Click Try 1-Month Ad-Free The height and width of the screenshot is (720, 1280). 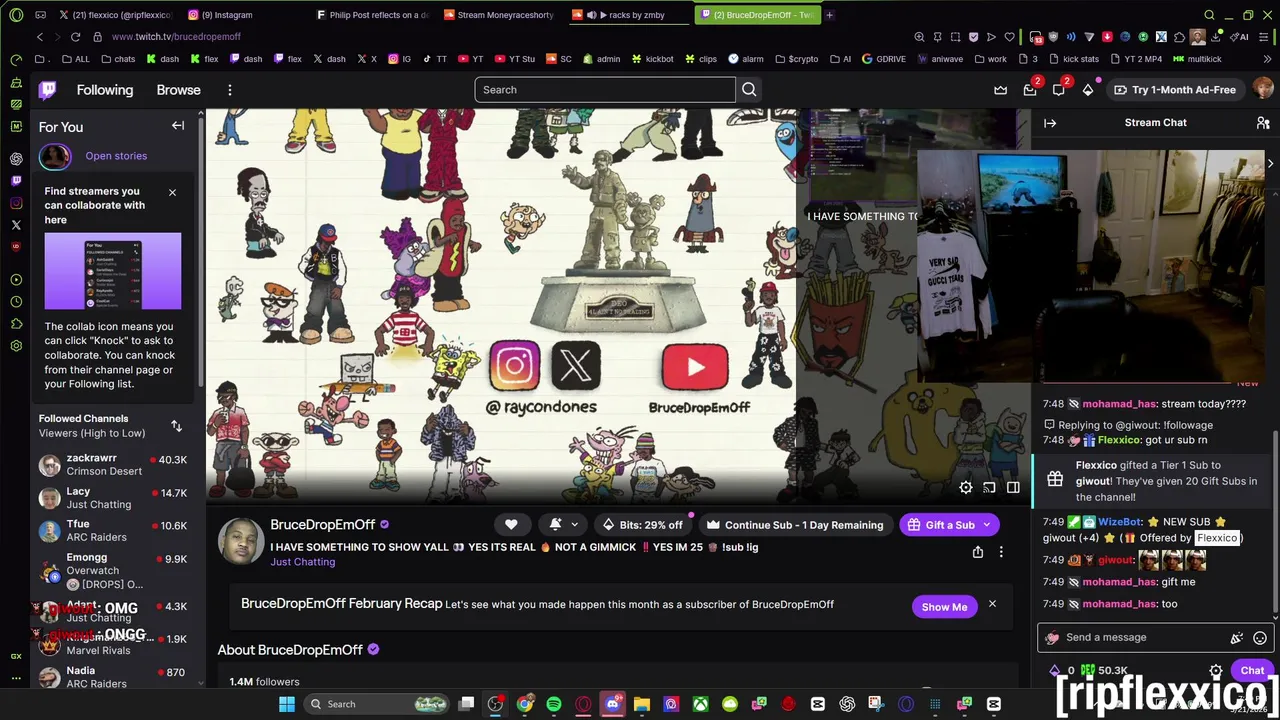[x=1174, y=90]
